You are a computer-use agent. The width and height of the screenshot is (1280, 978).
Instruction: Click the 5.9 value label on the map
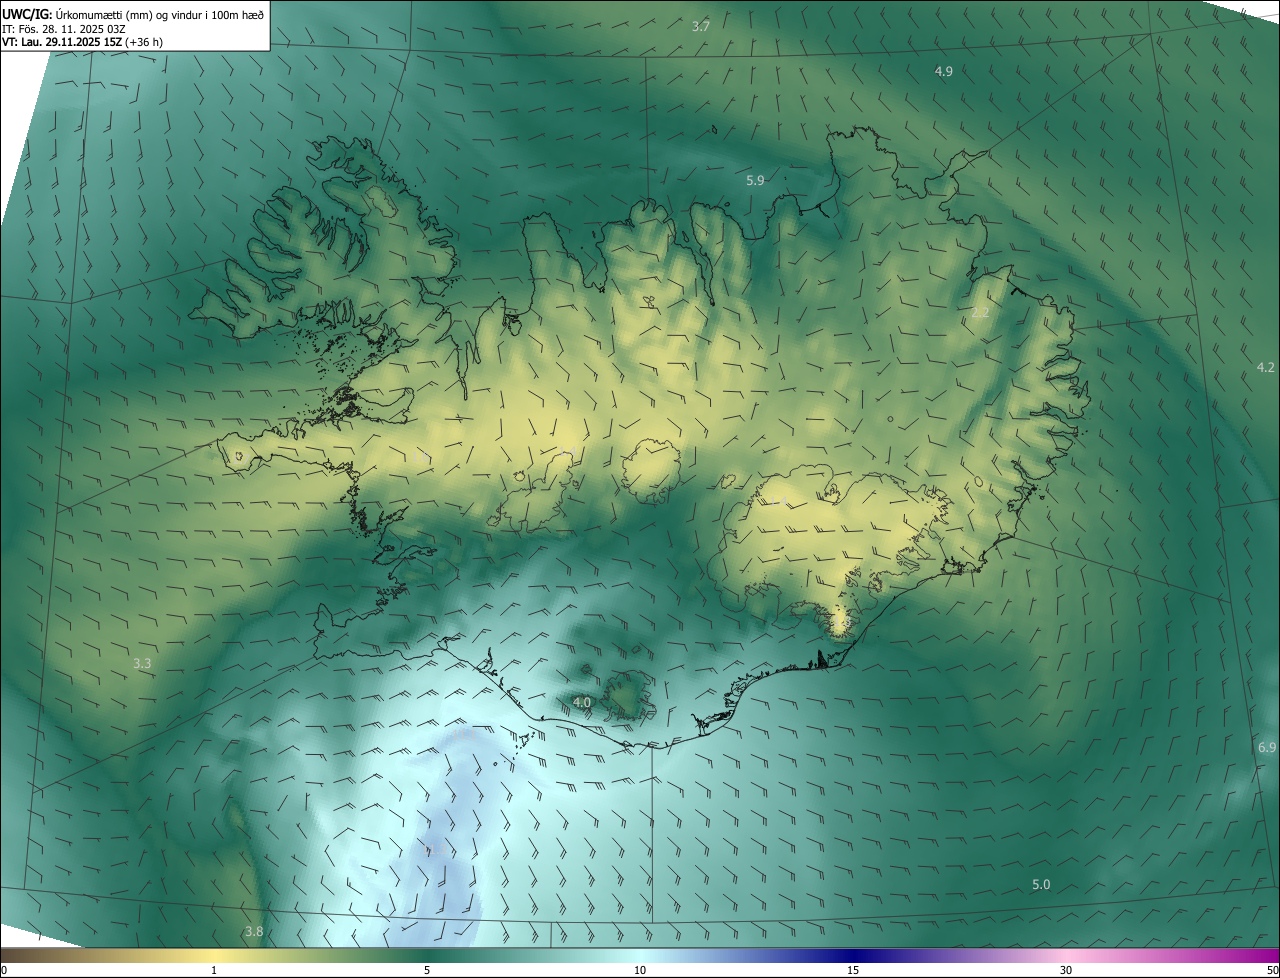coord(755,180)
